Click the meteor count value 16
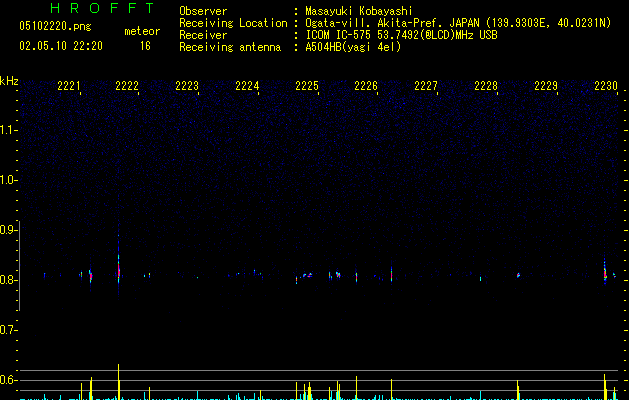This screenshot has height=400, width=629. 145,46
